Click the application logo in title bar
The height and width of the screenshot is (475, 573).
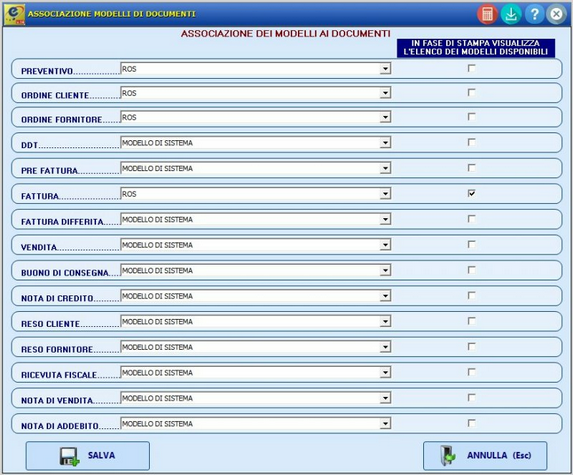pyautogui.click(x=14, y=14)
